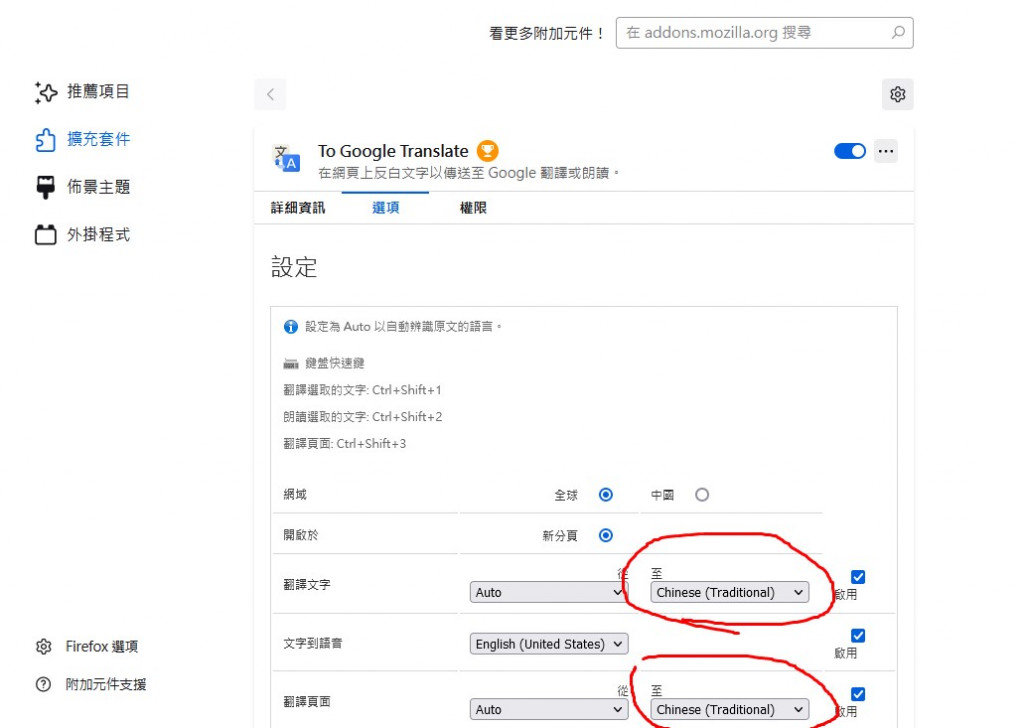The width and height of the screenshot is (1024, 728).
Task: Open 翻譯文字 target Chinese (Traditional) dropdown
Action: tap(729, 592)
